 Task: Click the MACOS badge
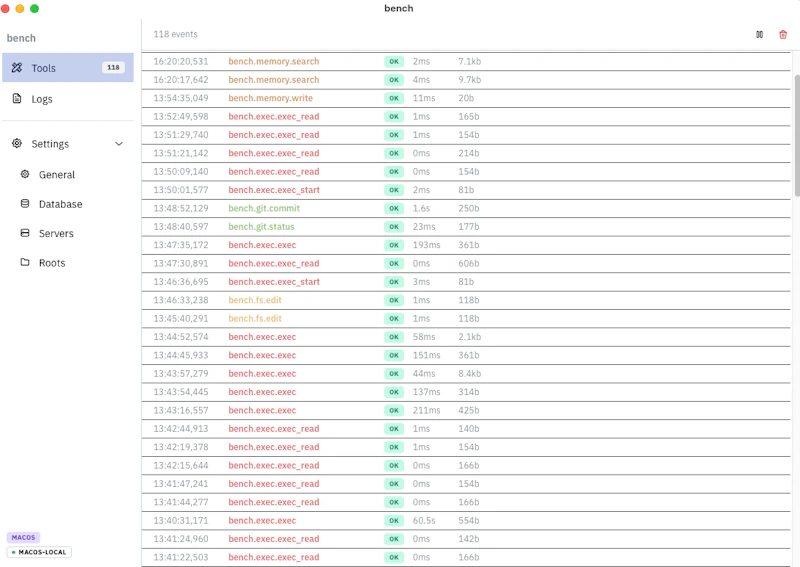click(23, 537)
